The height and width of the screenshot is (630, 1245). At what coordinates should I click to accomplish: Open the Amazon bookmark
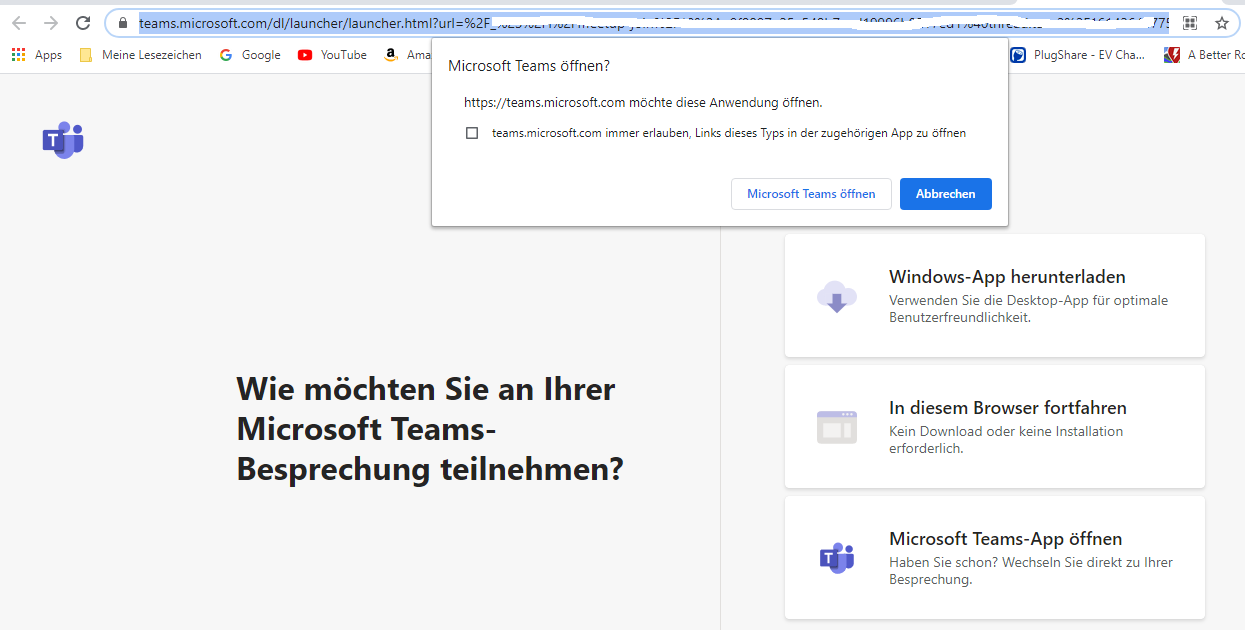tap(407, 55)
